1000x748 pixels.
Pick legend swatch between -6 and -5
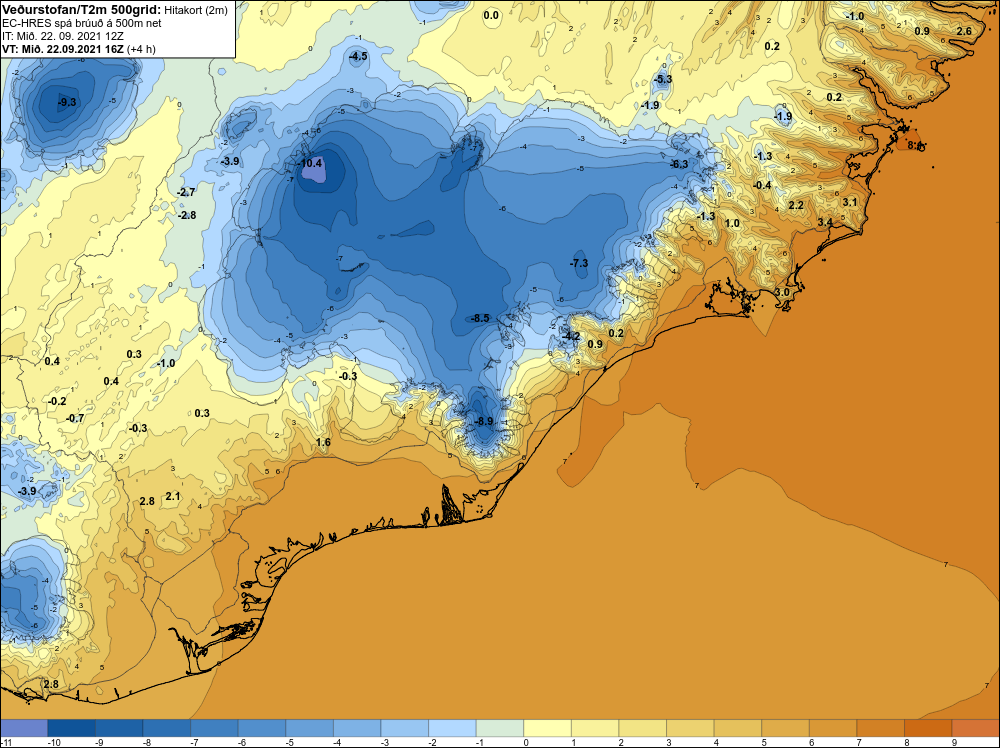coord(261,728)
